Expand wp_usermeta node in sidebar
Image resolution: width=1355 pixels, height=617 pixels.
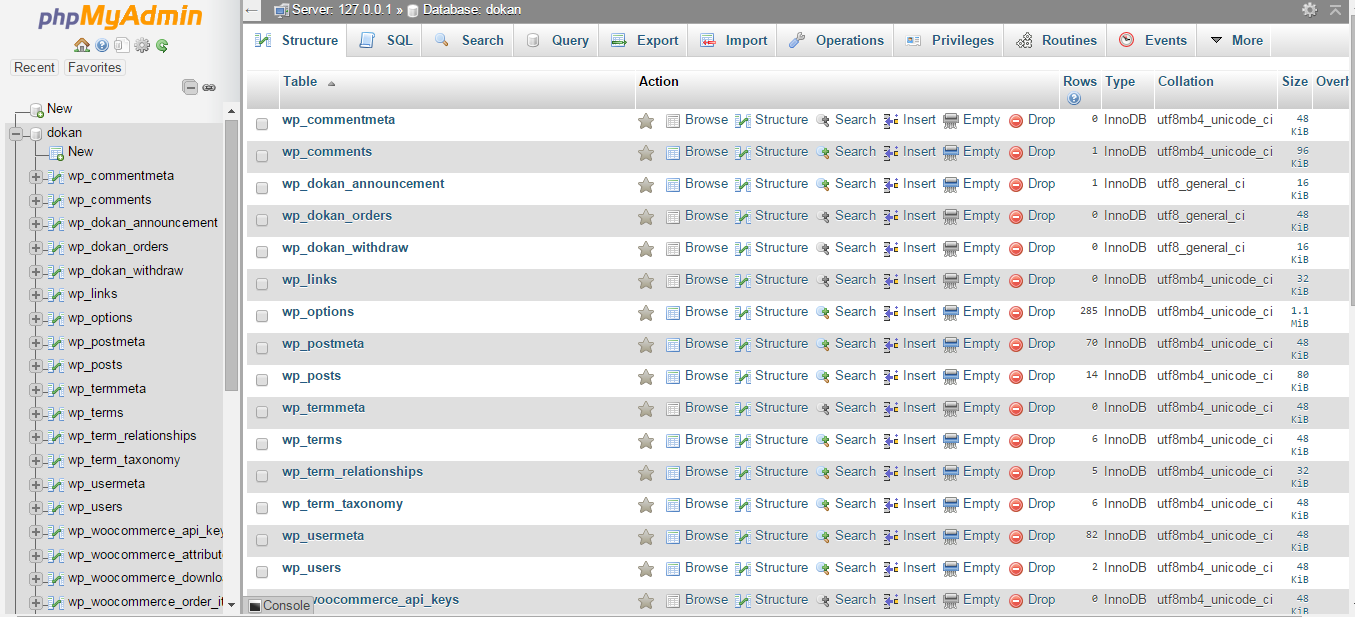coord(36,485)
